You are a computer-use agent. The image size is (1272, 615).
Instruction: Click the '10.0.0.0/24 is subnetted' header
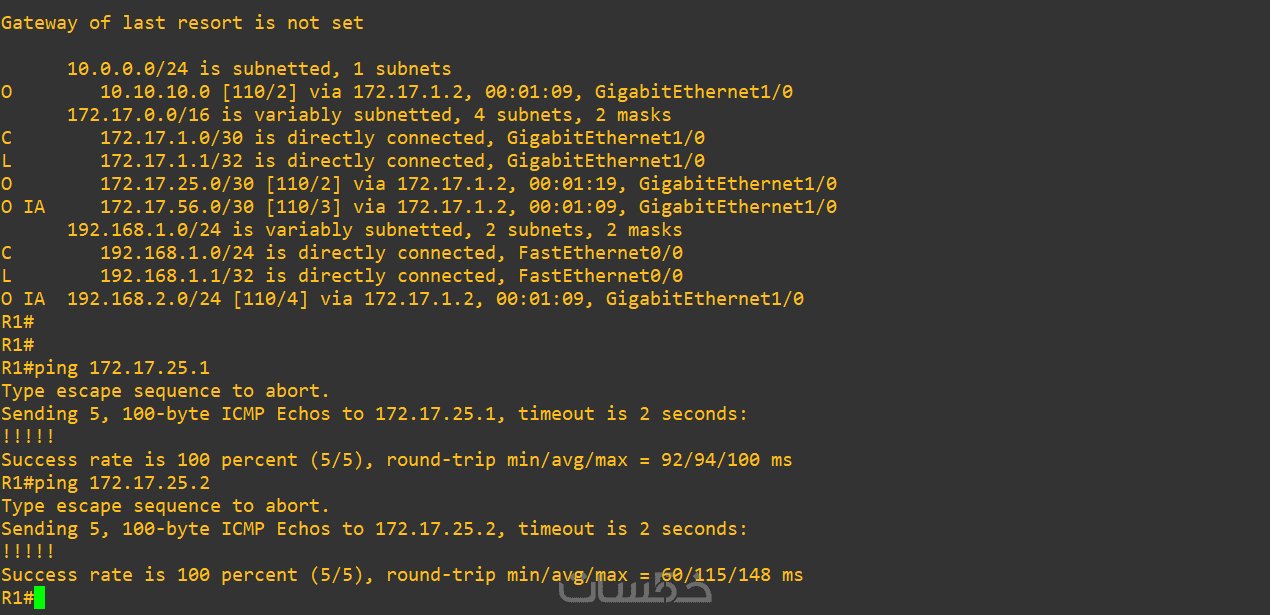point(258,69)
